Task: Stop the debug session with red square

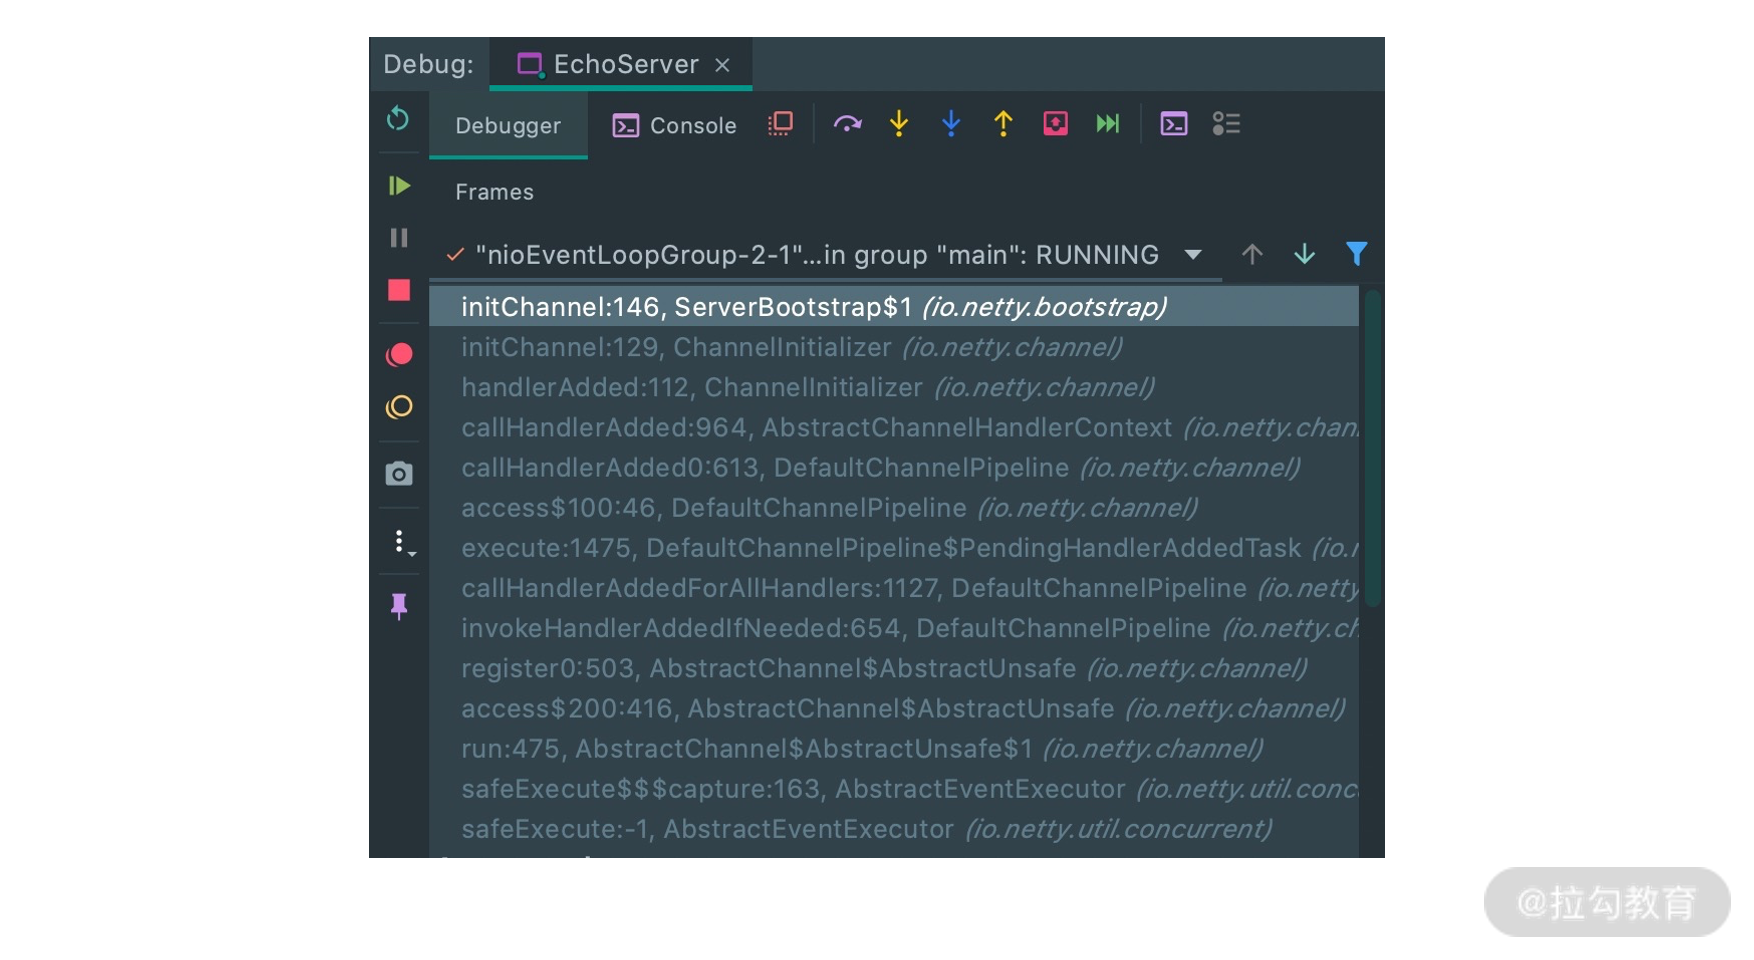Action: (399, 290)
